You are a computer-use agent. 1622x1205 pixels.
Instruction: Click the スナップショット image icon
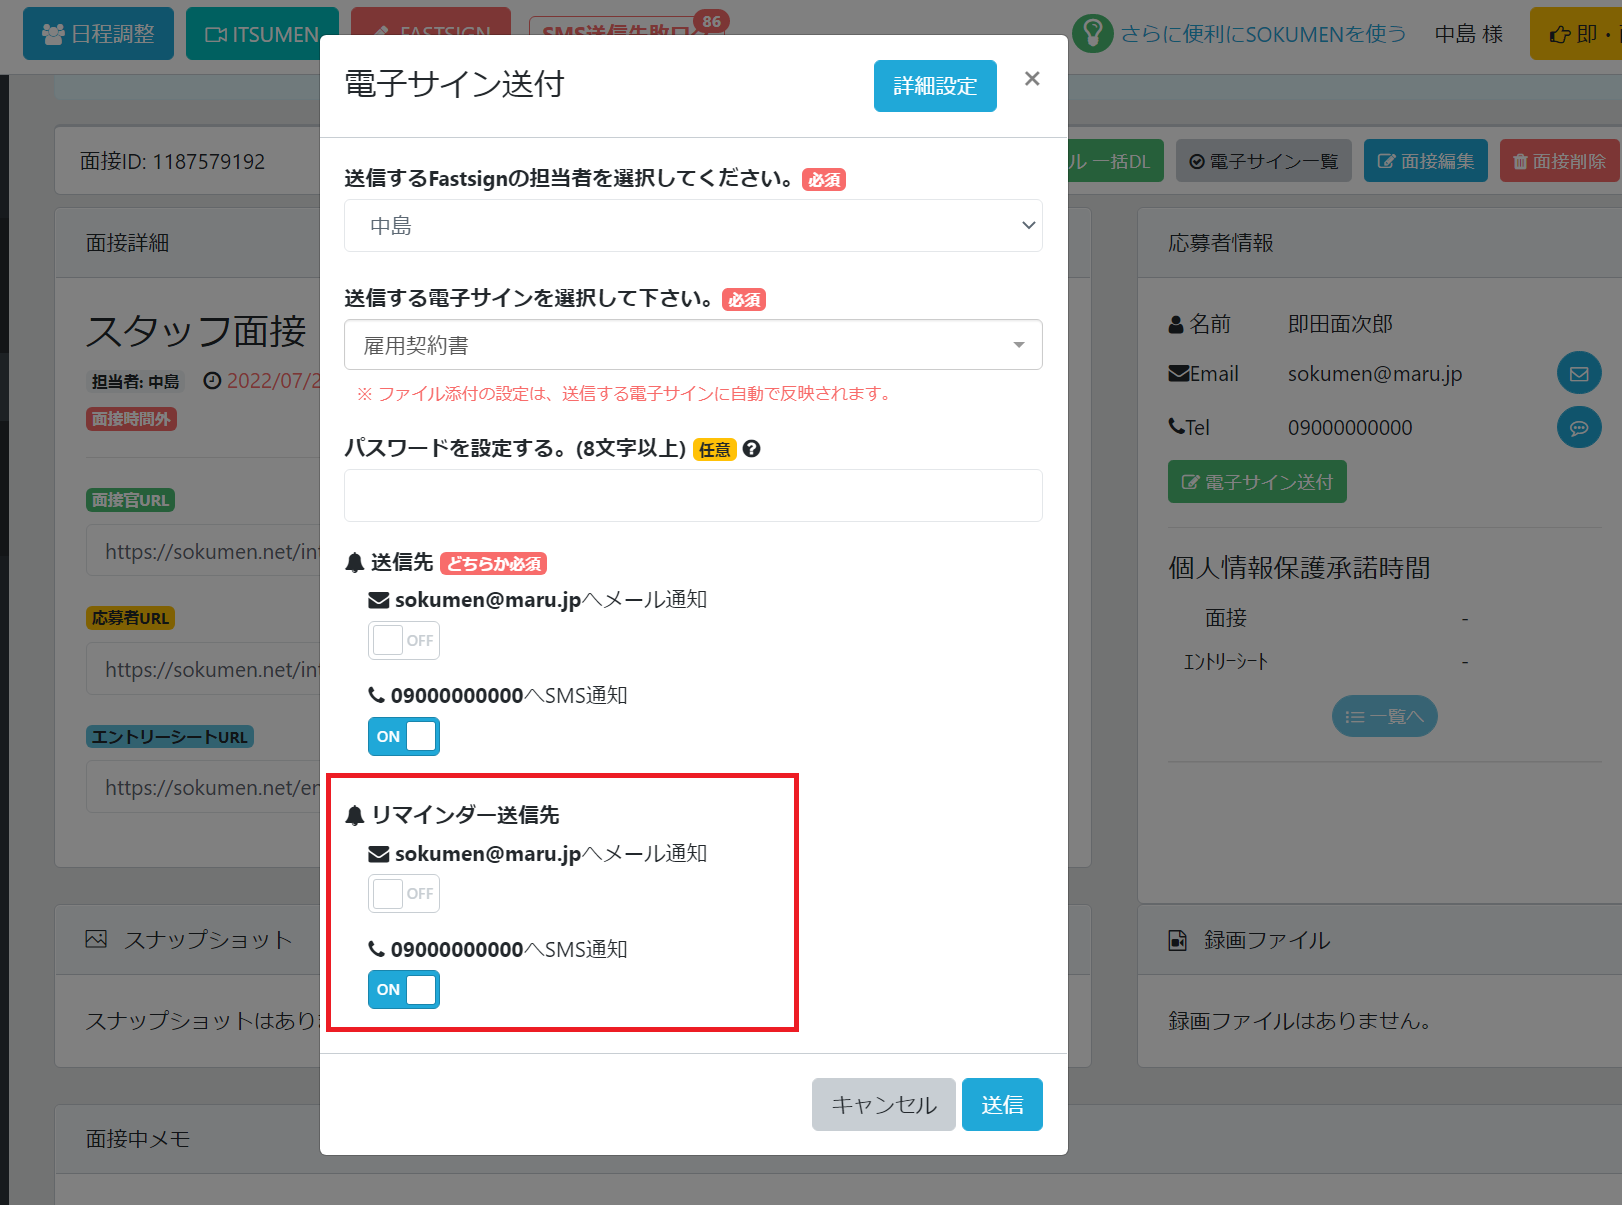coord(96,939)
